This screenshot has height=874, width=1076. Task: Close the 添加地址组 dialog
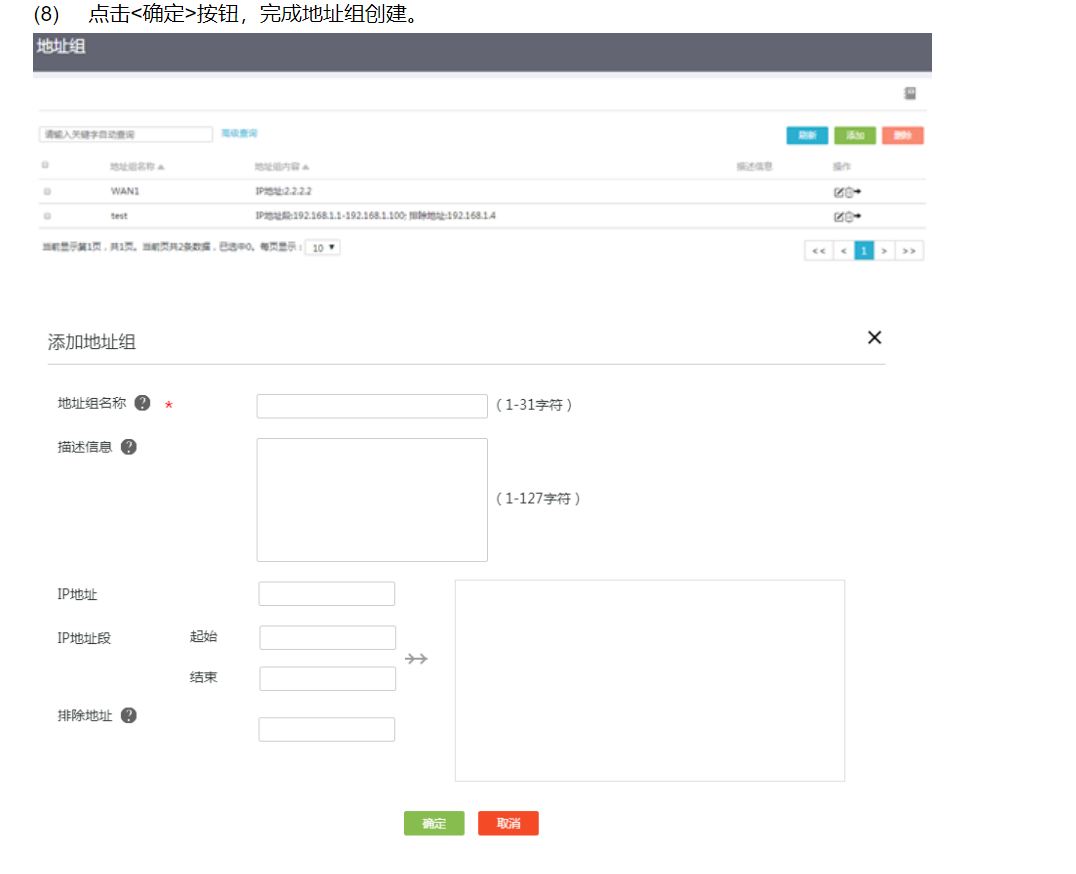tap(874, 338)
